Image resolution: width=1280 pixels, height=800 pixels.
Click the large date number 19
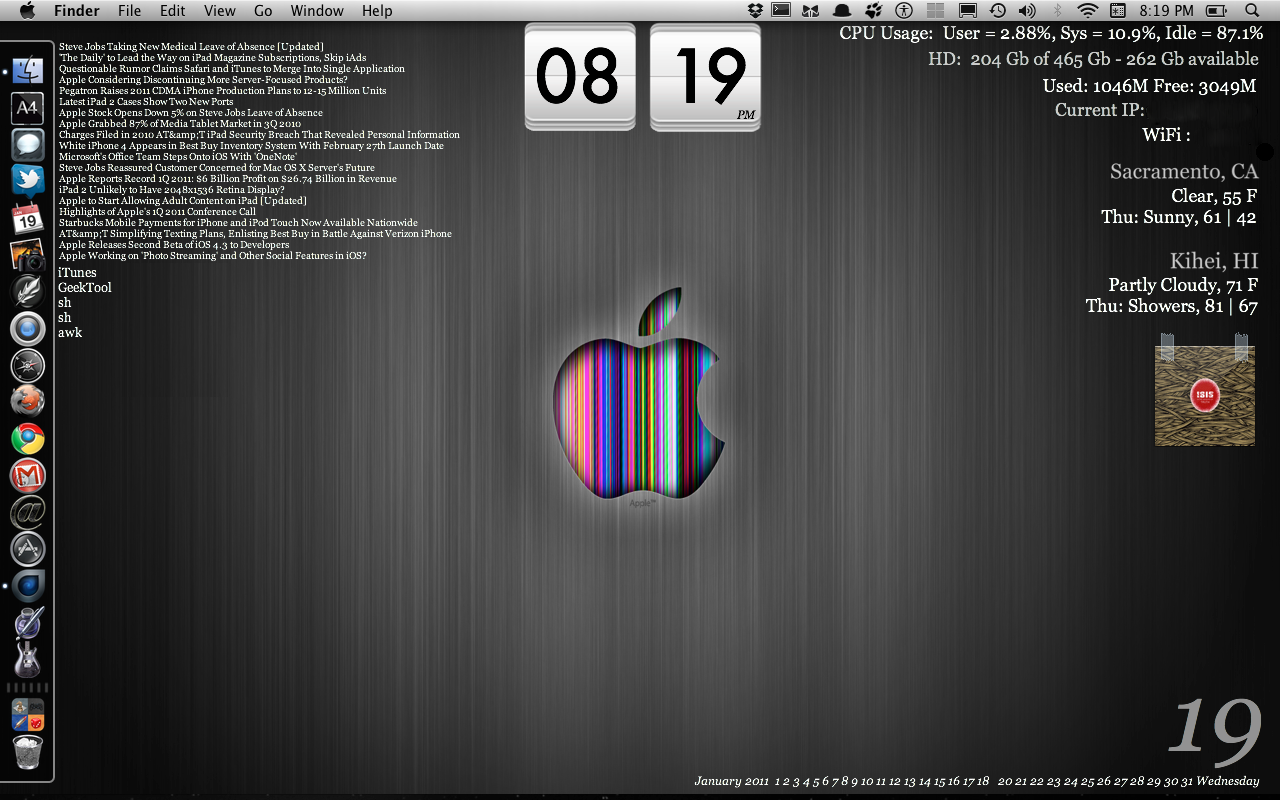(1215, 728)
